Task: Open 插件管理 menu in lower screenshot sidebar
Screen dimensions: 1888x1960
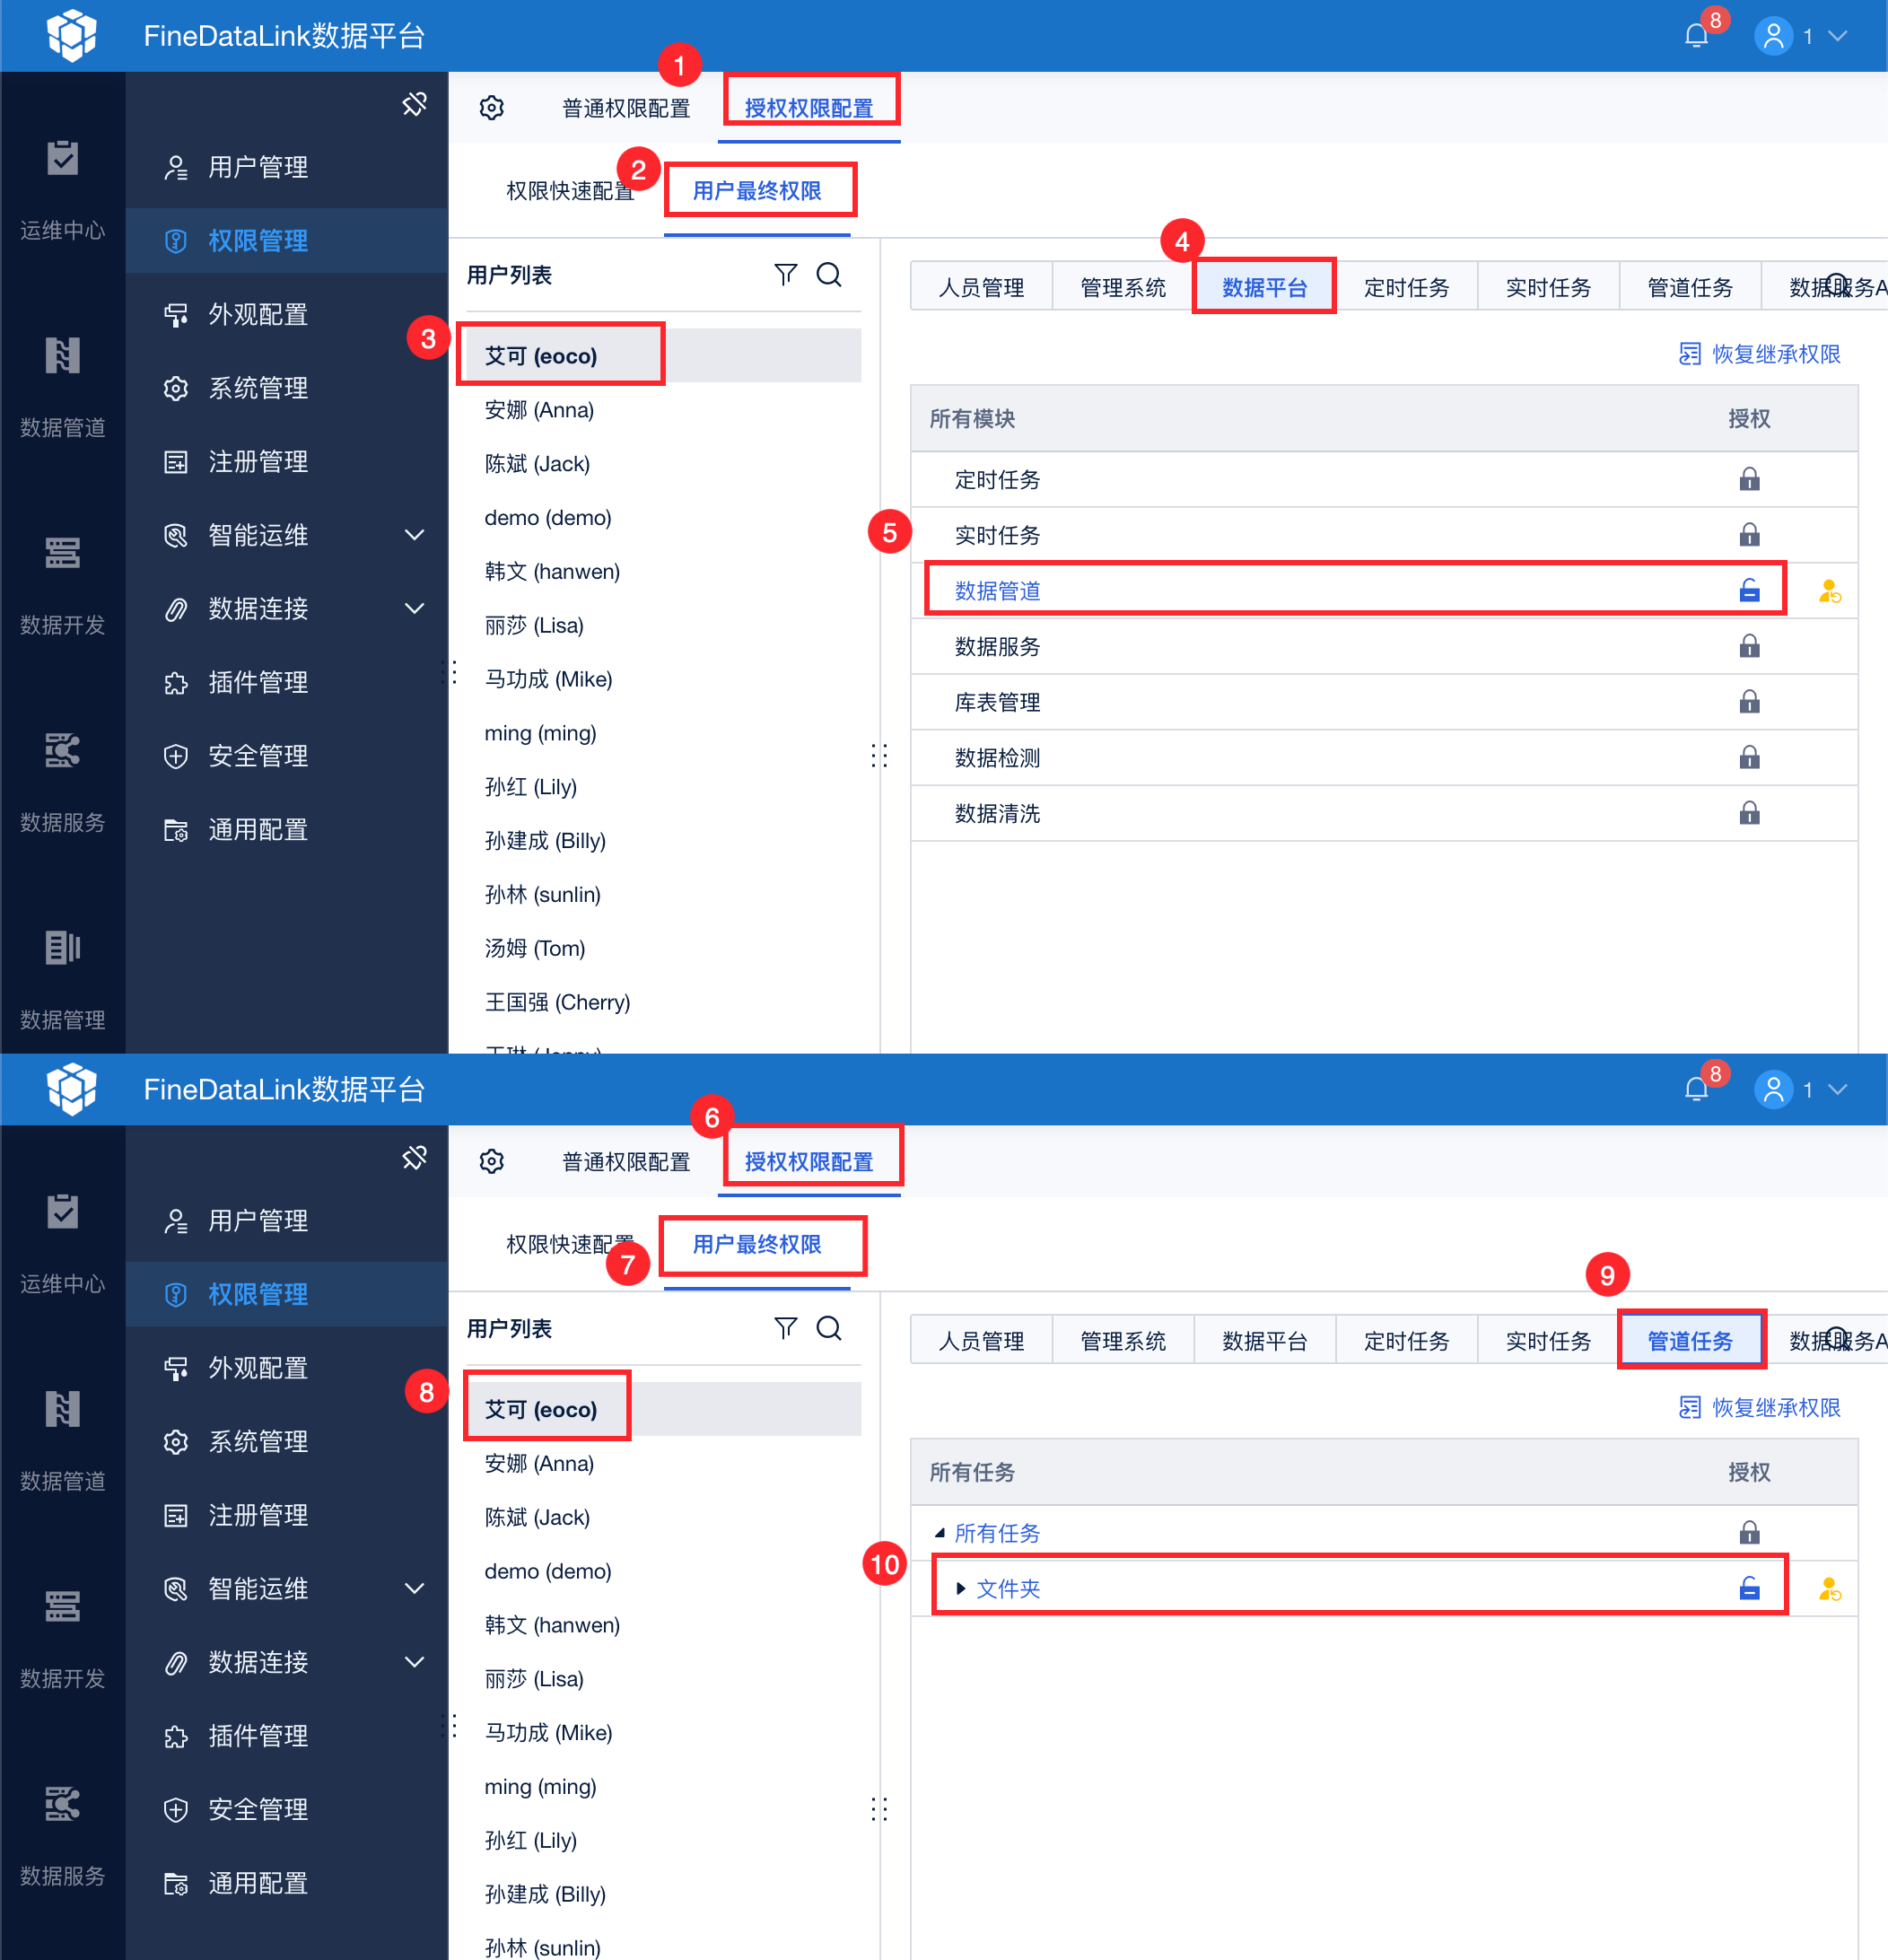Action: pos(287,1735)
